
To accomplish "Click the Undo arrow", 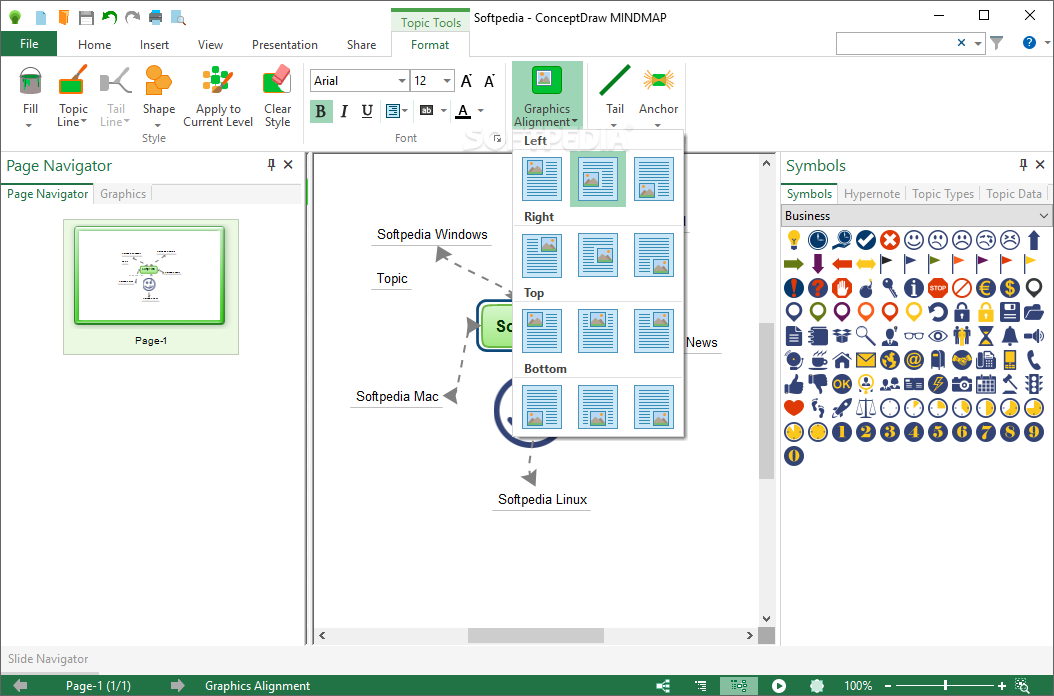I will tap(109, 17).
